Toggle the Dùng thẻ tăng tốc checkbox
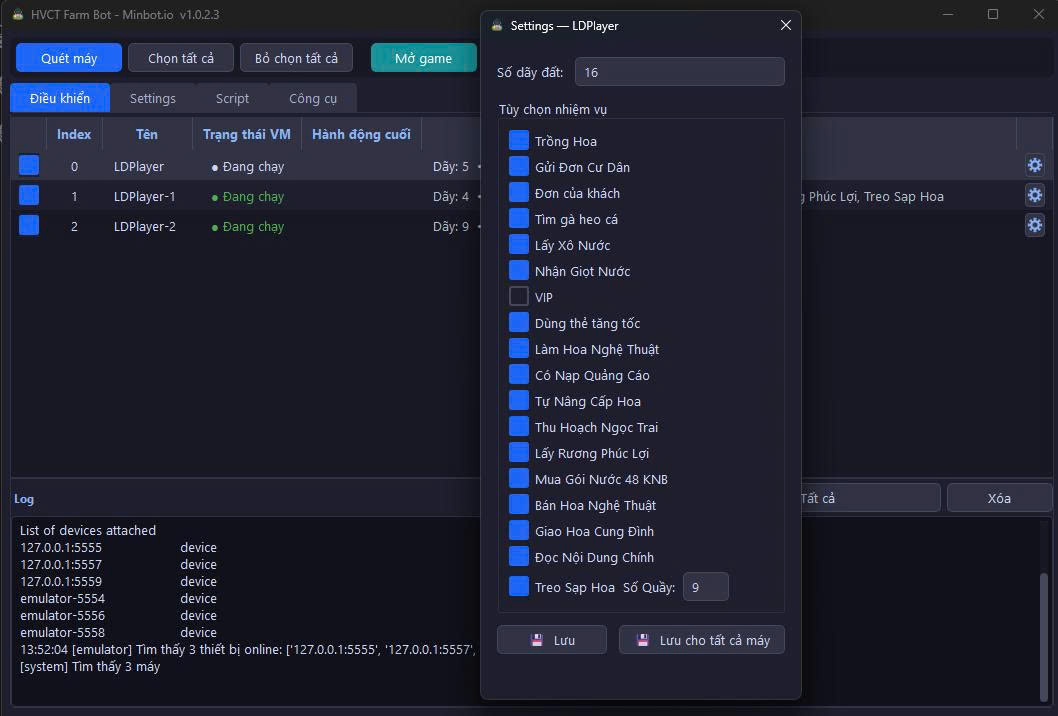1058x716 pixels. point(518,322)
